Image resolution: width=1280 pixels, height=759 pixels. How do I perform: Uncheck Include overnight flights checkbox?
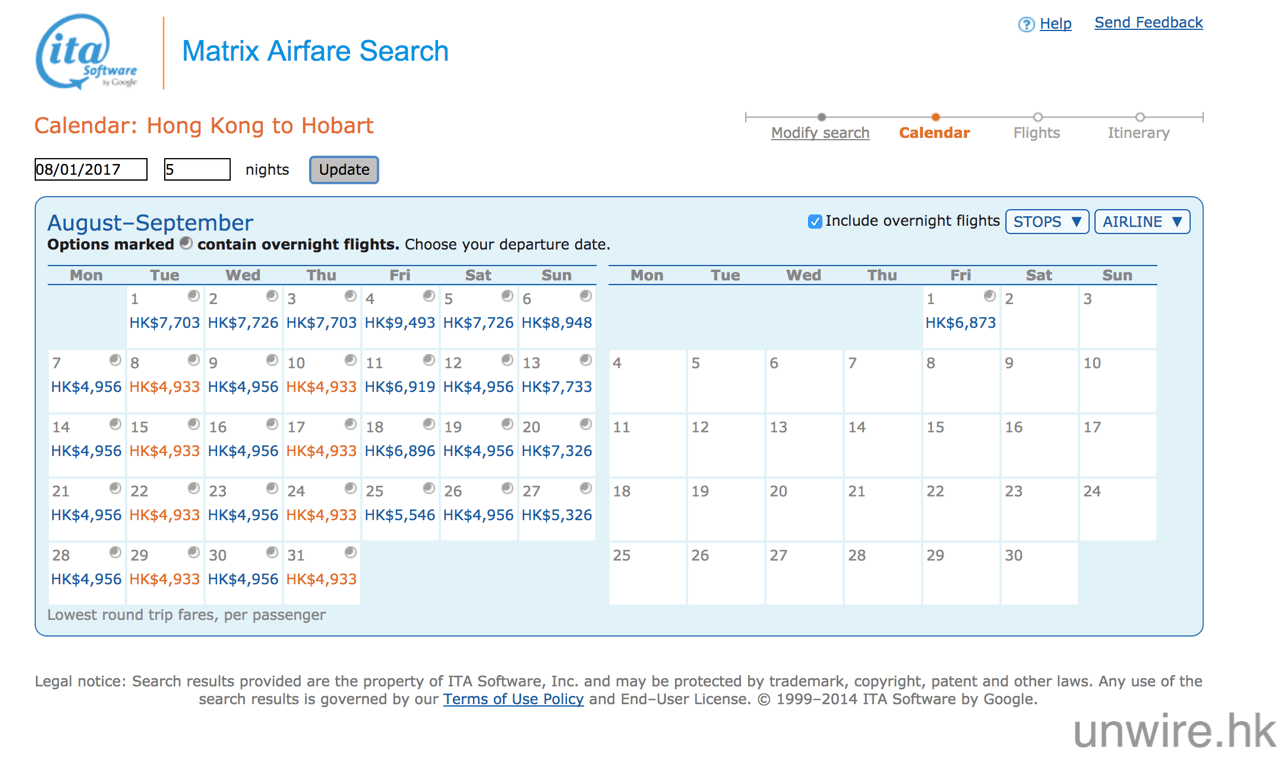click(814, 222)
